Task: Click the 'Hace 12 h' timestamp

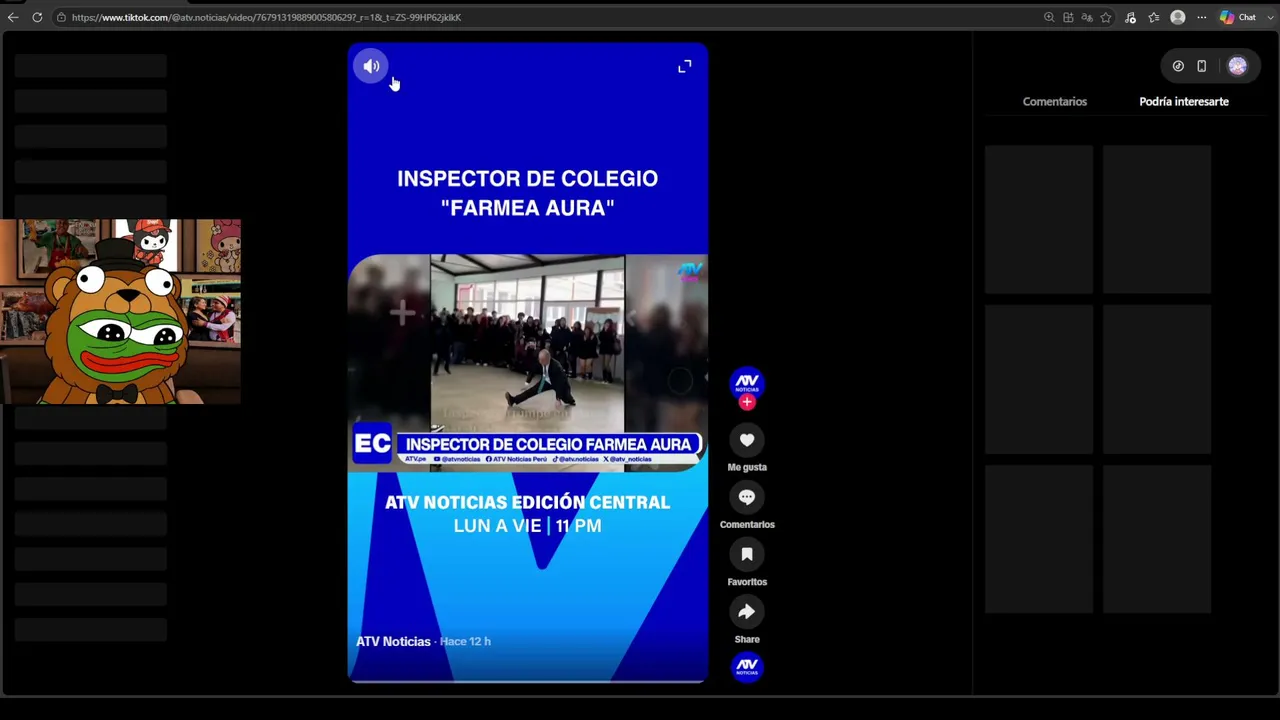Action: click(x=466, y=642)
